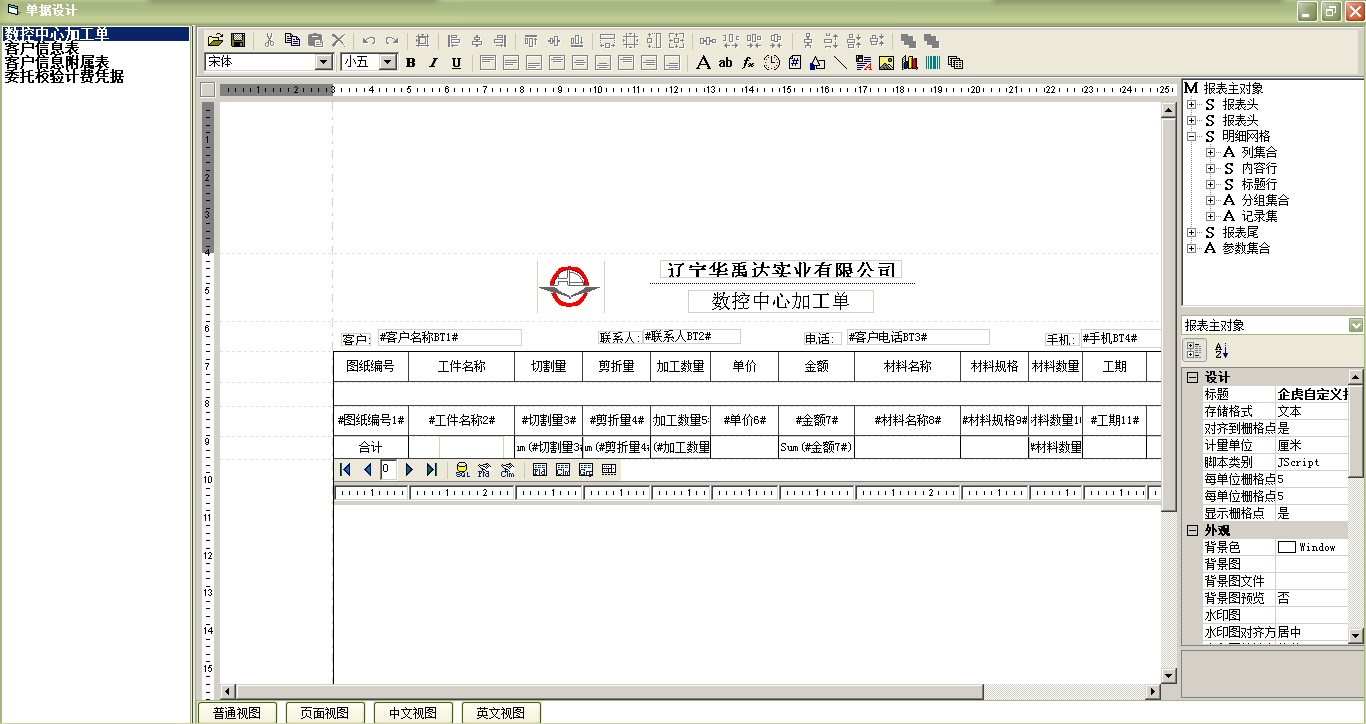
Task: Open SQL query editor for detail grid
Action: (x=462, y=469)
